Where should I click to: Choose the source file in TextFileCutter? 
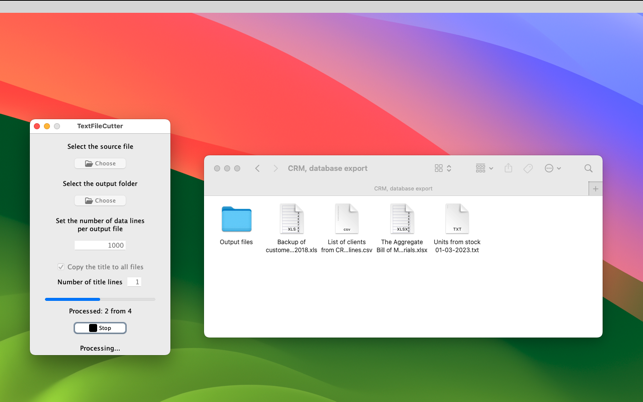[x=100, y=163]
